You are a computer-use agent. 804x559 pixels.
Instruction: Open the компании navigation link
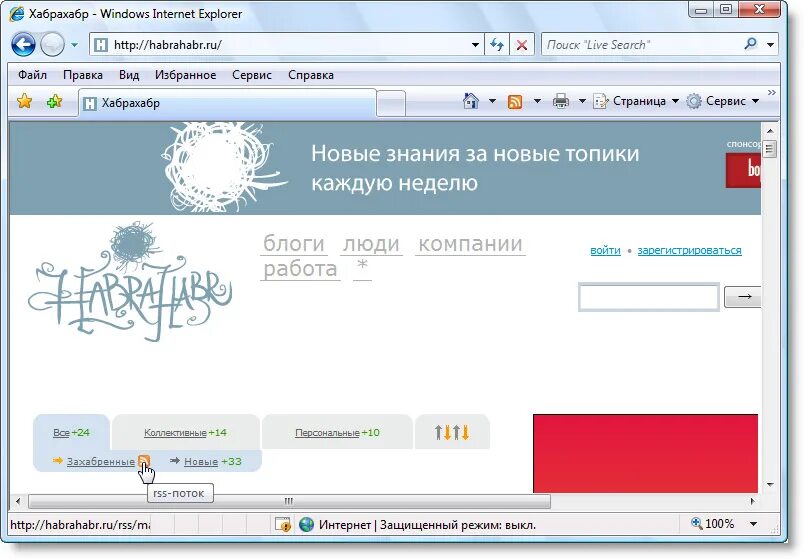[470, 244]
